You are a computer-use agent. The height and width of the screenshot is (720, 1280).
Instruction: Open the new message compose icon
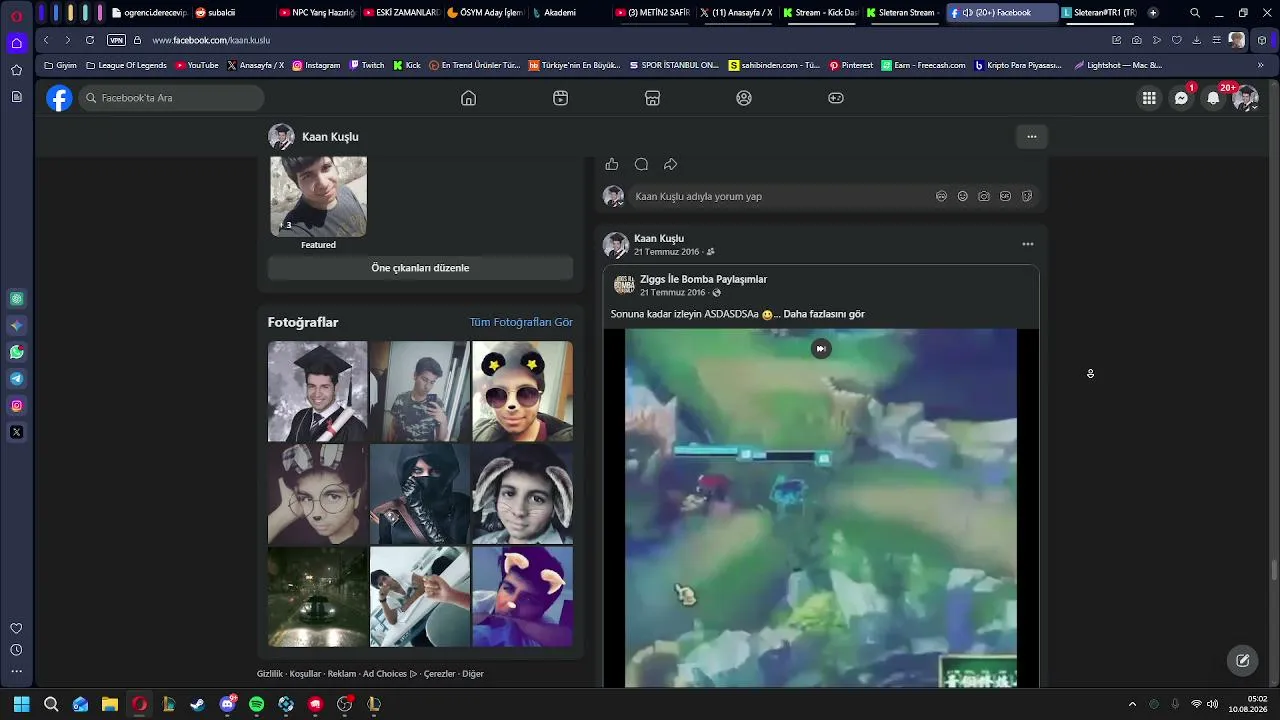[x=1243, y=660]
